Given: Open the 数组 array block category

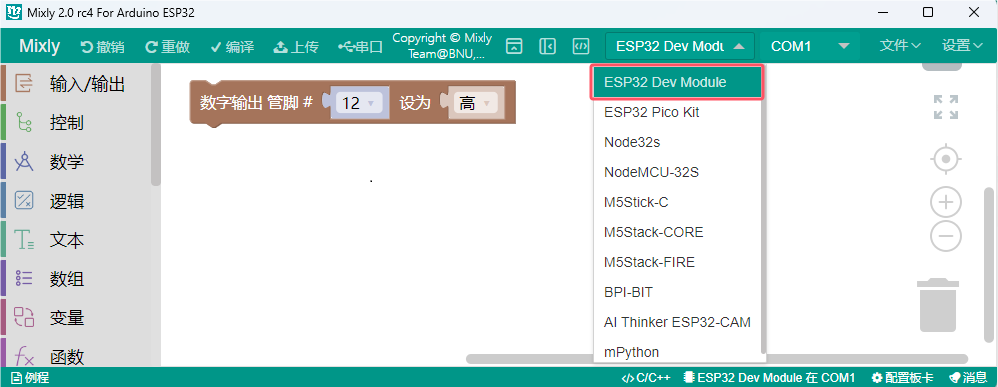Looking at the screenshot, I should [x=75, y=279].
